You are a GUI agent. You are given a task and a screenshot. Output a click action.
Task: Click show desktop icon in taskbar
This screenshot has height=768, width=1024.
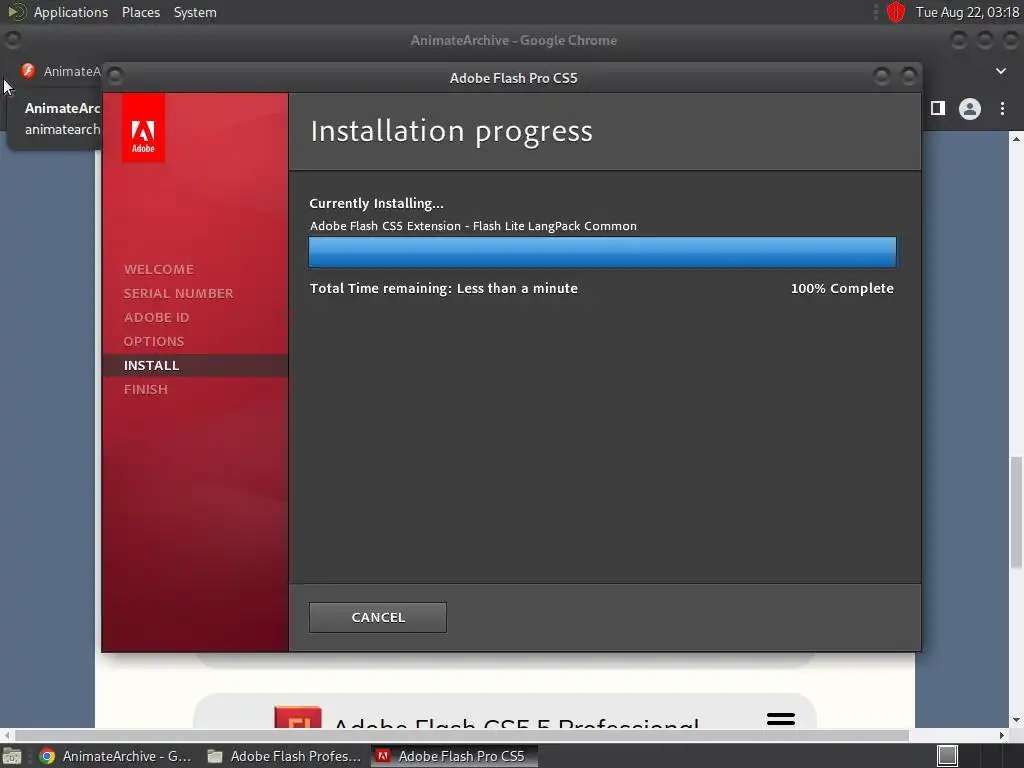11,756
